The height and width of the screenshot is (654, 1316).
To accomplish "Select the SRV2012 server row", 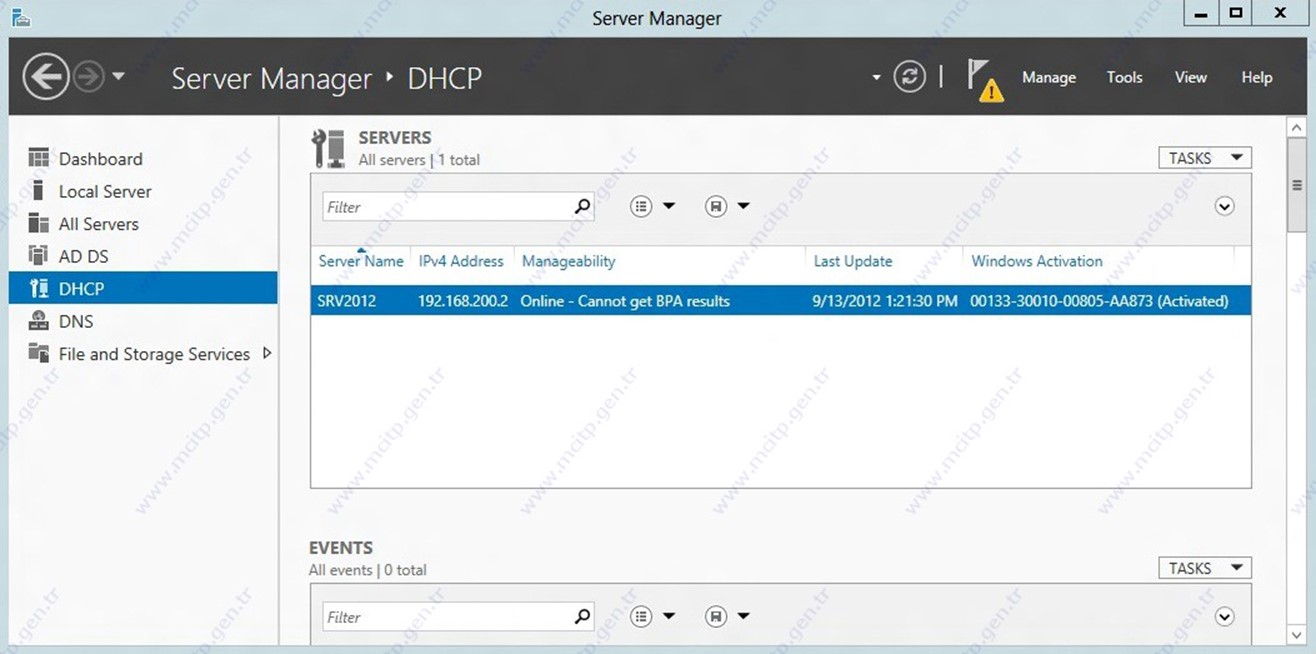I will pos(781,301).
